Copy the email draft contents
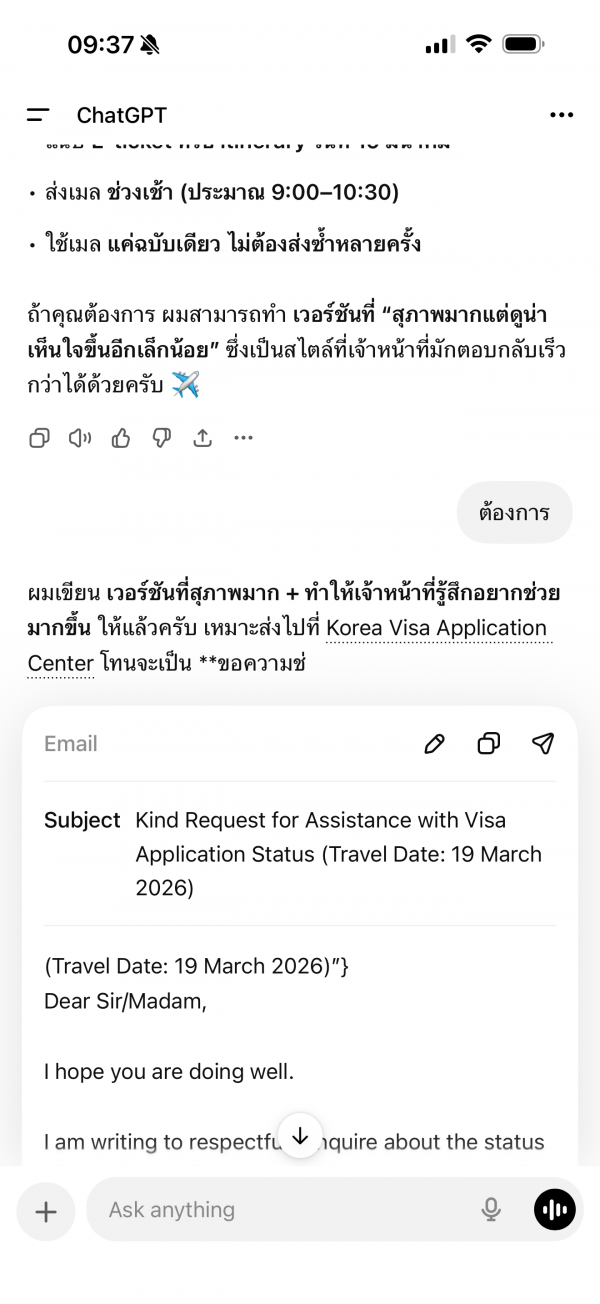This screenshot has height=1304, width=600. (489, 743)
